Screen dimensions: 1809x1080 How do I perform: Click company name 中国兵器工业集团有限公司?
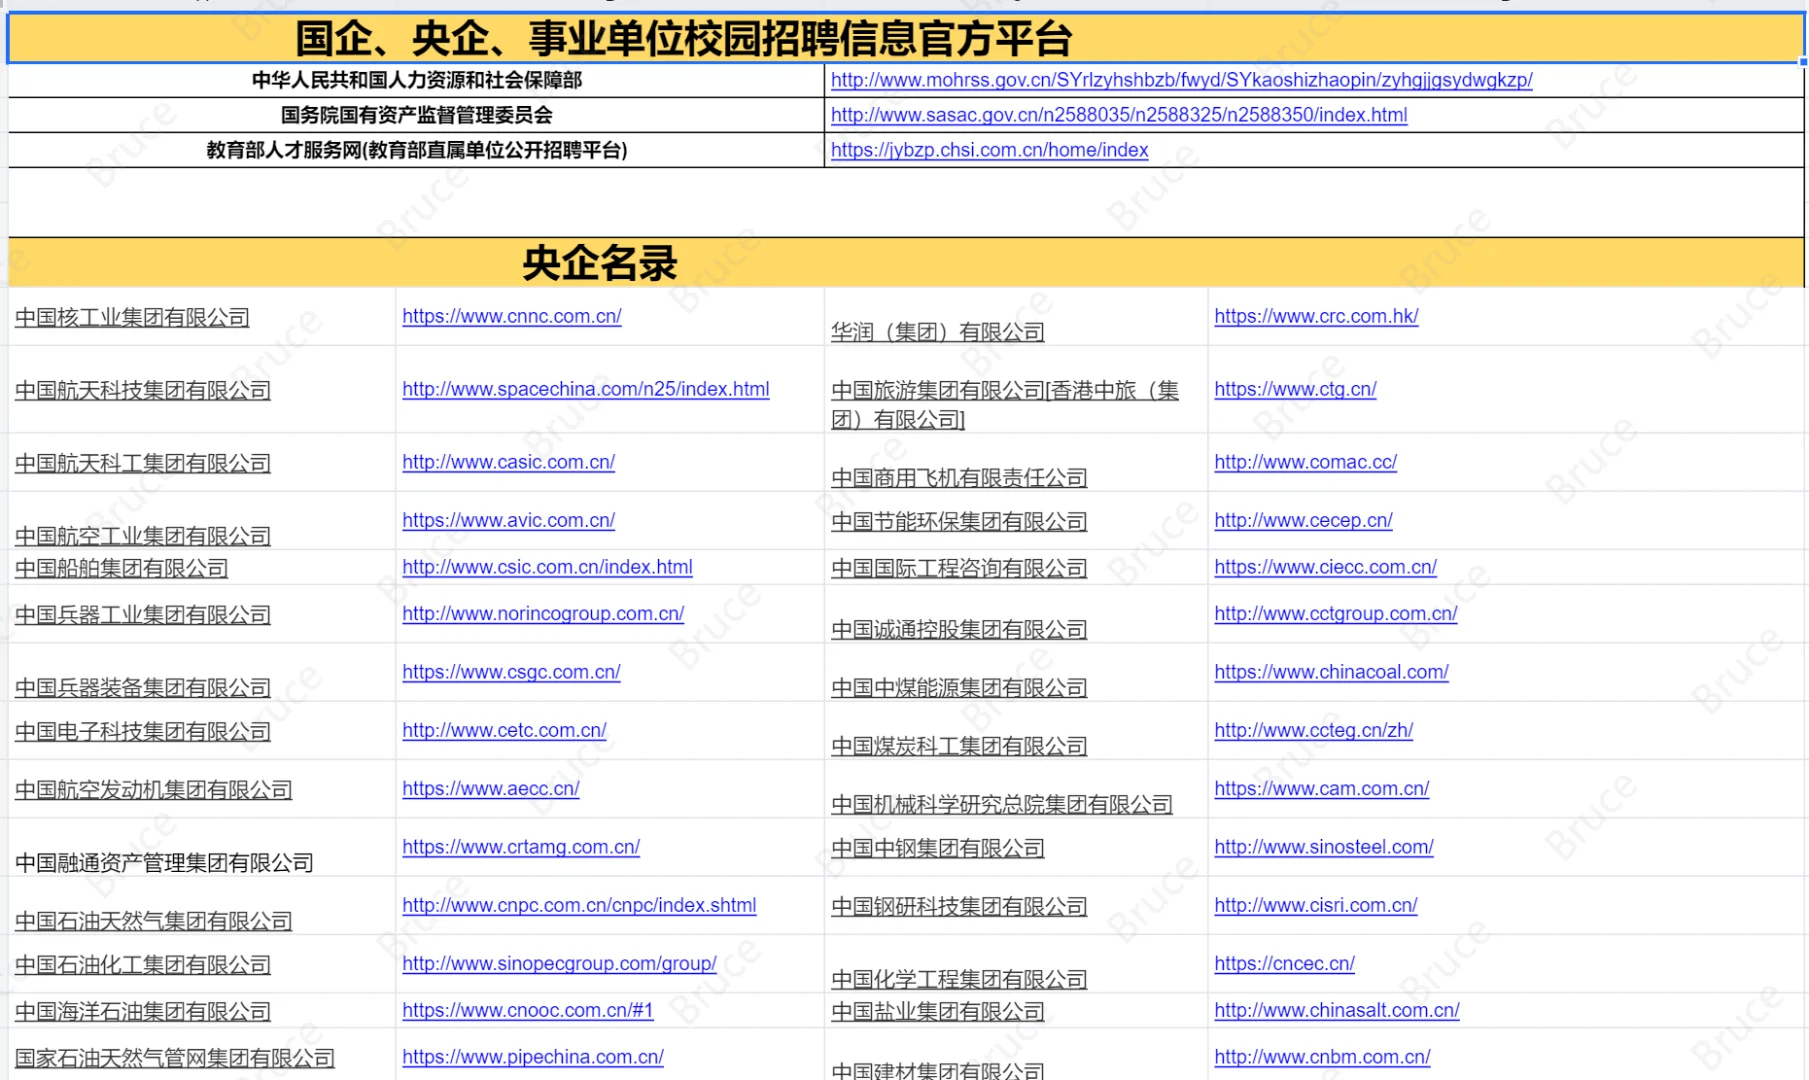click(143, 615)
